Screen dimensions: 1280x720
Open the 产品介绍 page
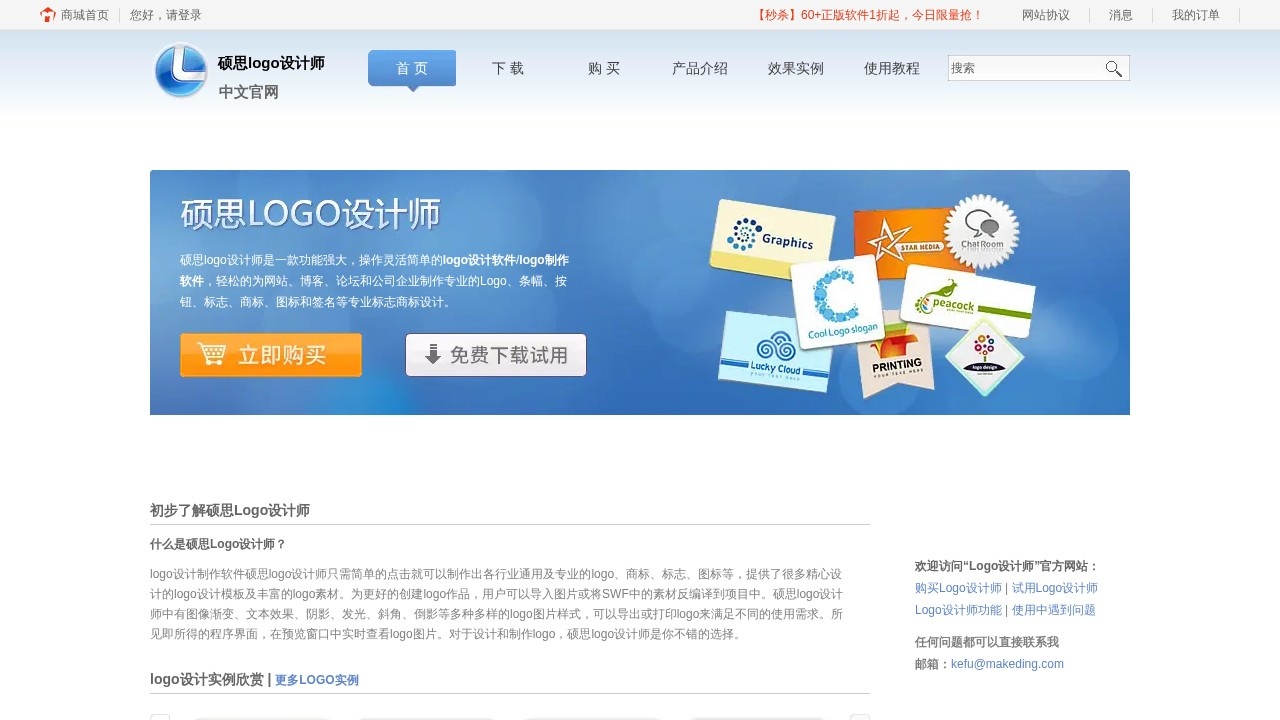click(698, 68)
